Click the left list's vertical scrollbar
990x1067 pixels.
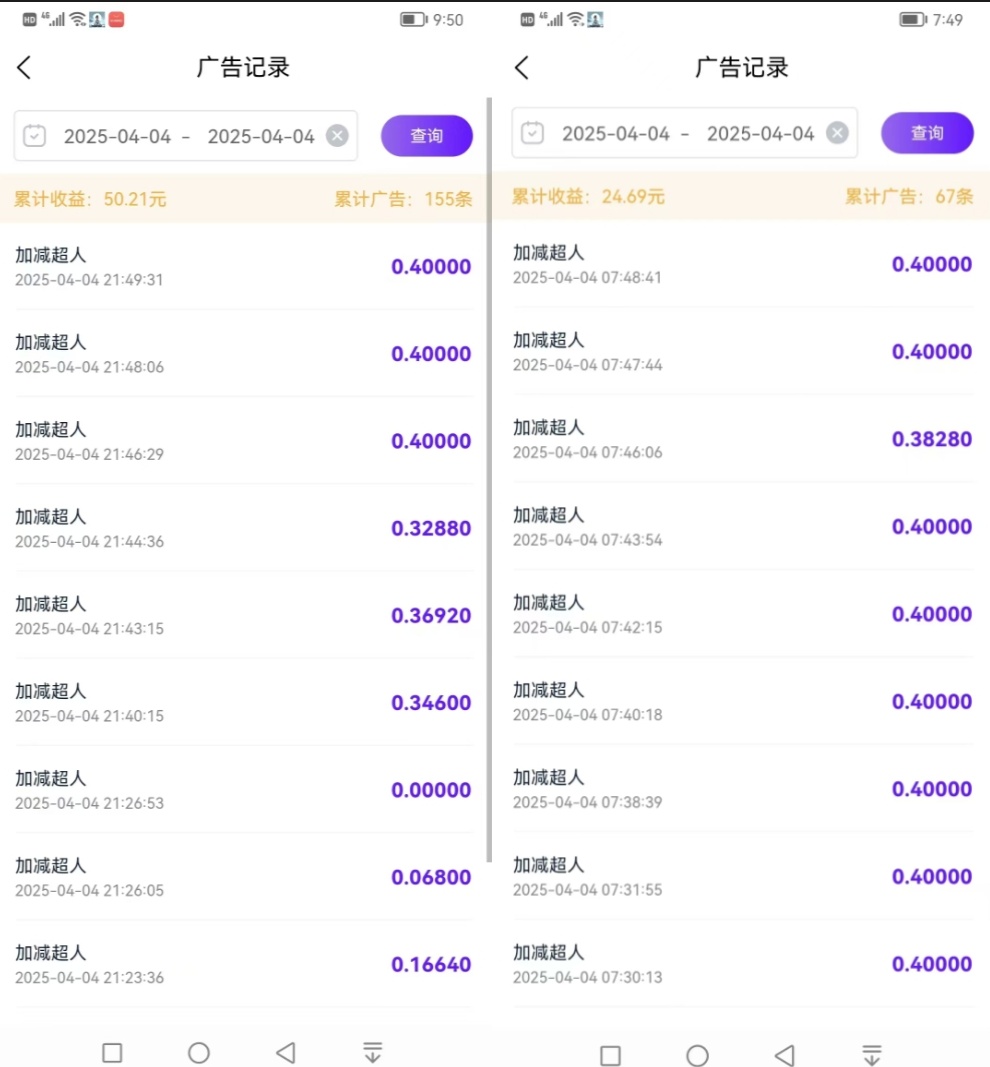[489, 480]
